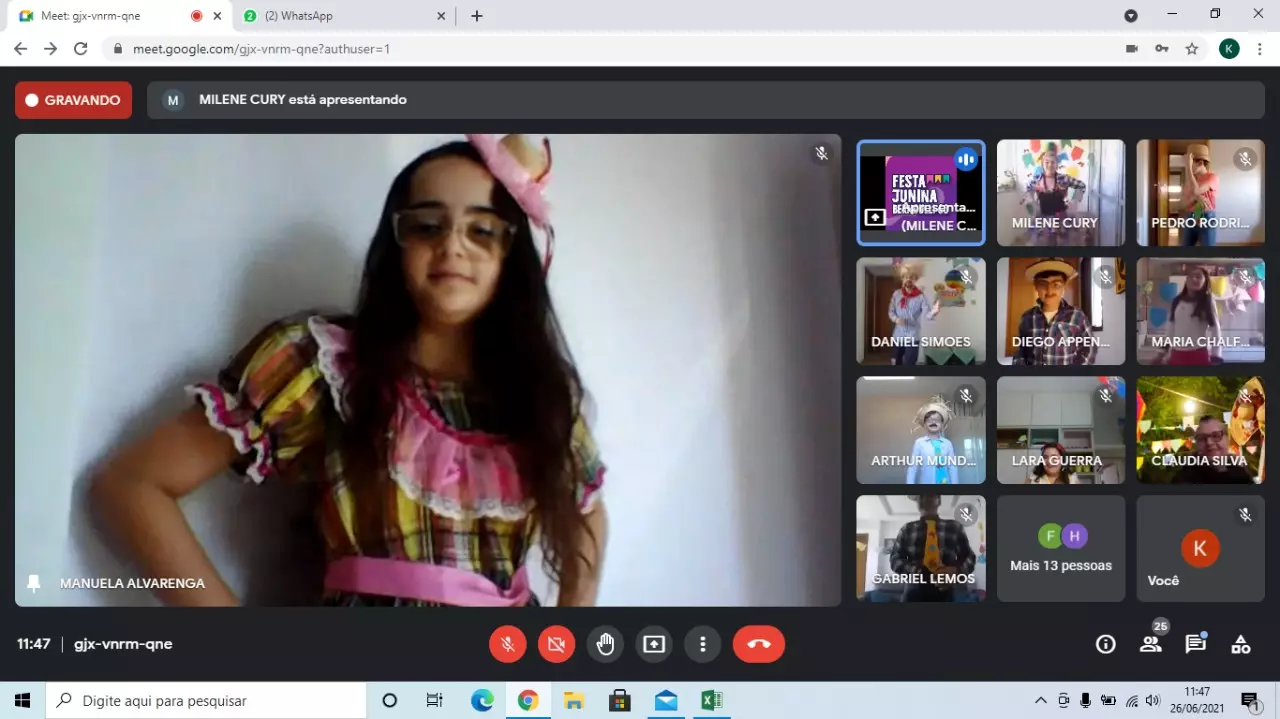Show the participants list icon

tap(1151, 644)
